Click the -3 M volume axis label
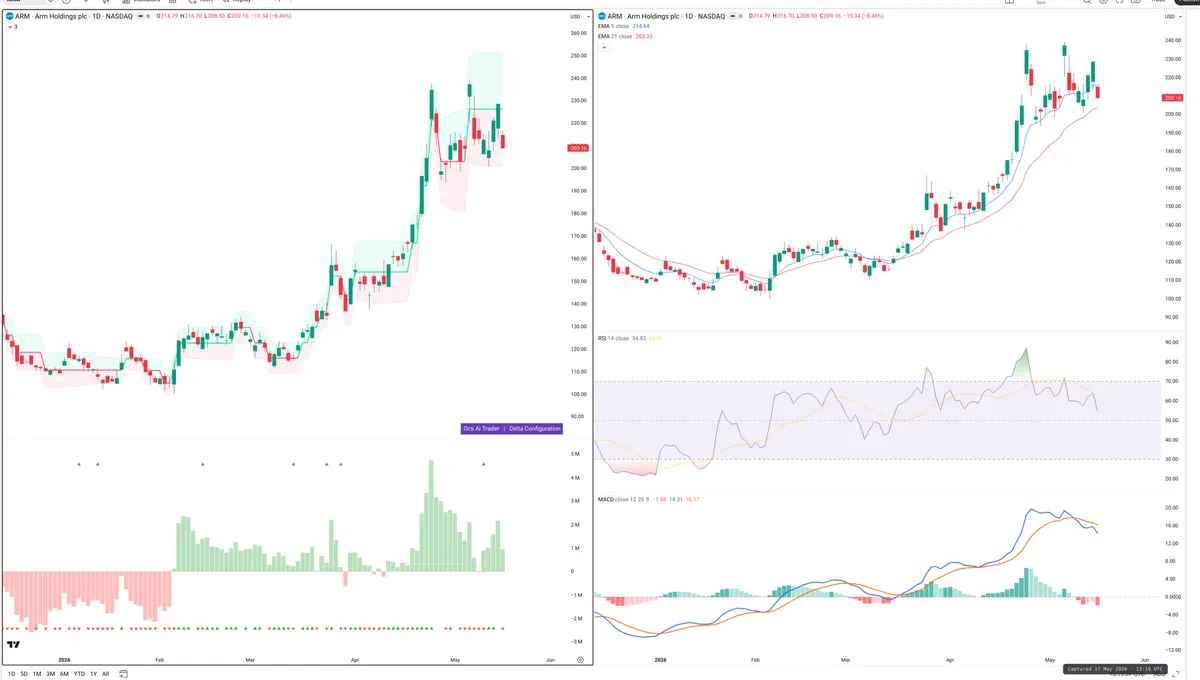Viewport: 1200px width, 680px height. point(577,642)
